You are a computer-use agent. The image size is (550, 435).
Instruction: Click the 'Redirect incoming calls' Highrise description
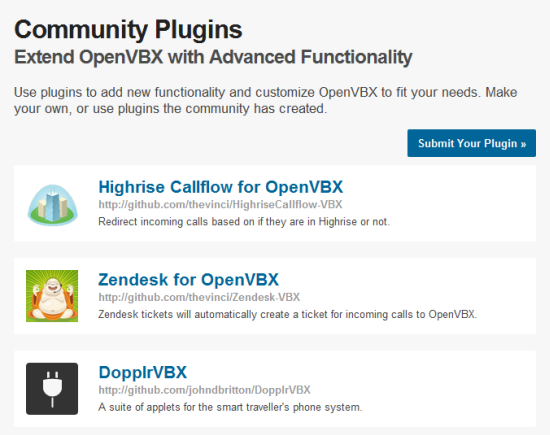[244, 222]
